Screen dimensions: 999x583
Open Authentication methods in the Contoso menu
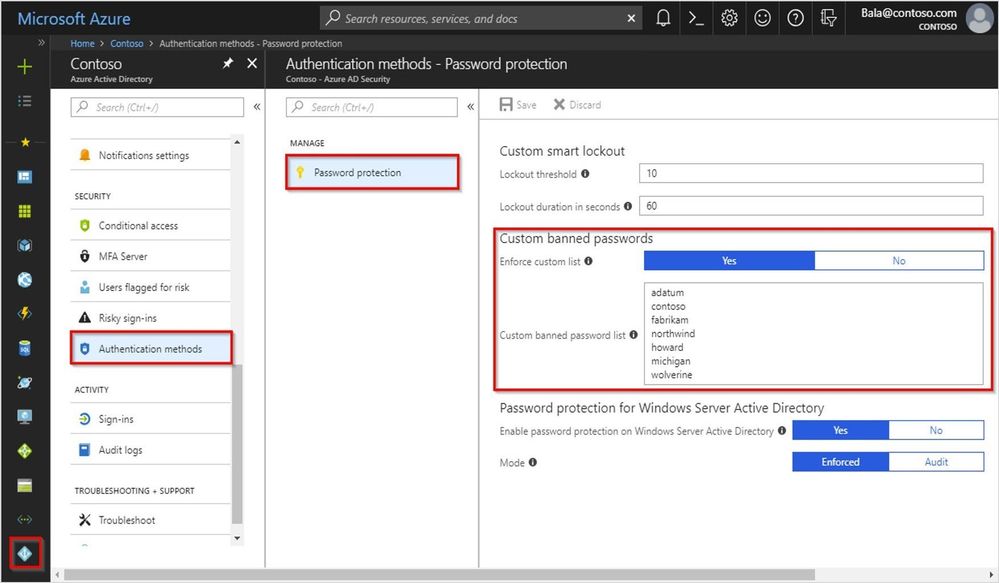point(150,348)
